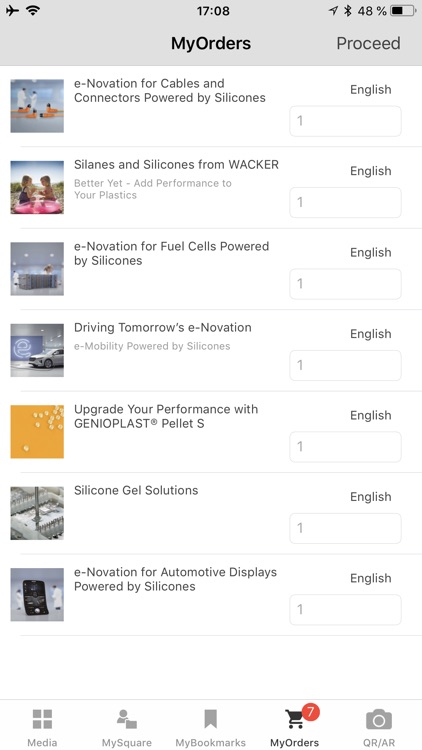
Task: Edit quantity for Silanes and Silicones from WACKER
Action: click(345, 202)
